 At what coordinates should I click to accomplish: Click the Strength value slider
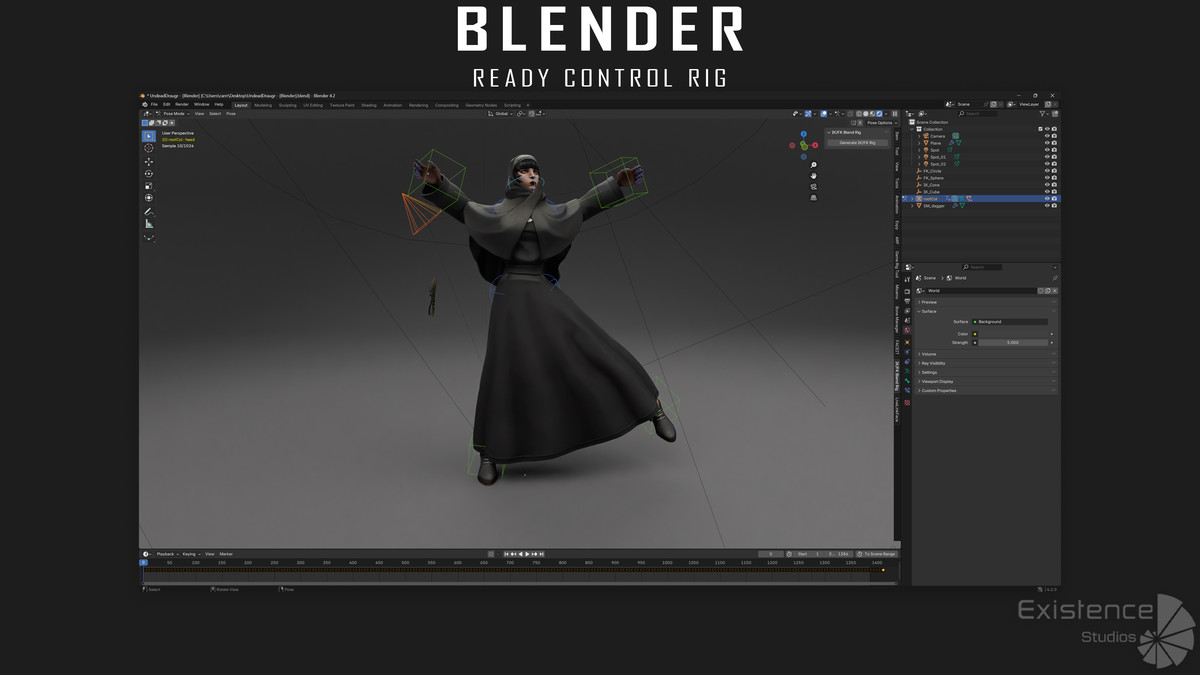(x=1013, y=342)
